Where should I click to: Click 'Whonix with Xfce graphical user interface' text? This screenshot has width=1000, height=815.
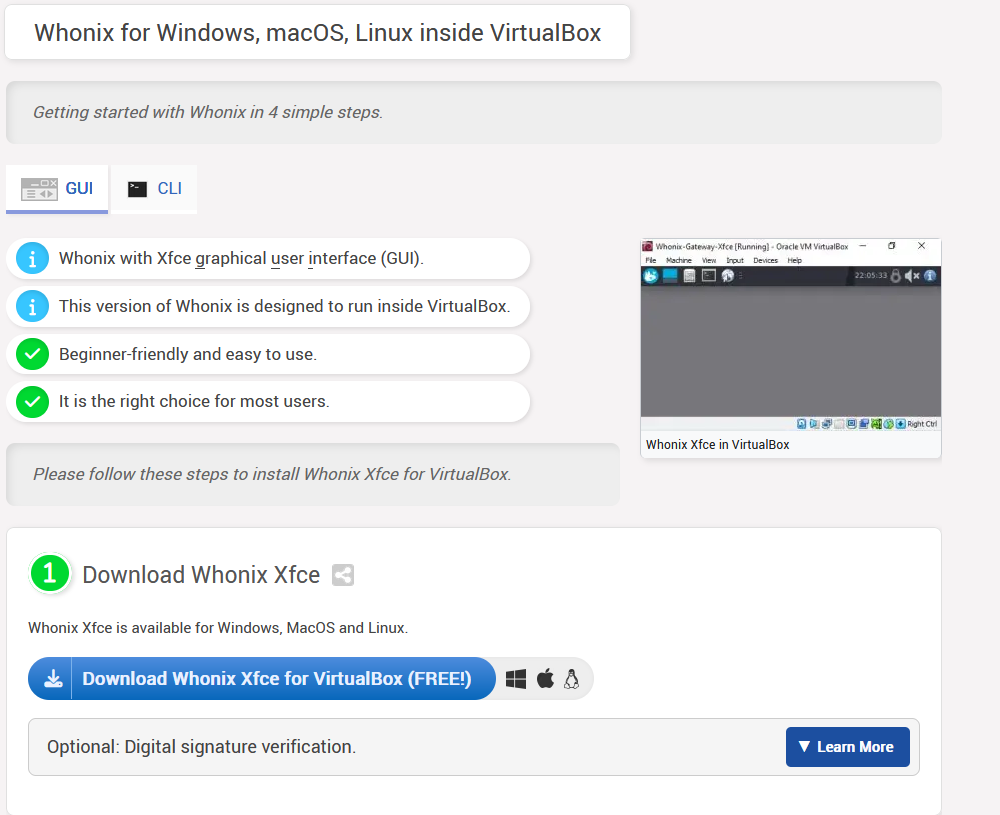(241, 258)
